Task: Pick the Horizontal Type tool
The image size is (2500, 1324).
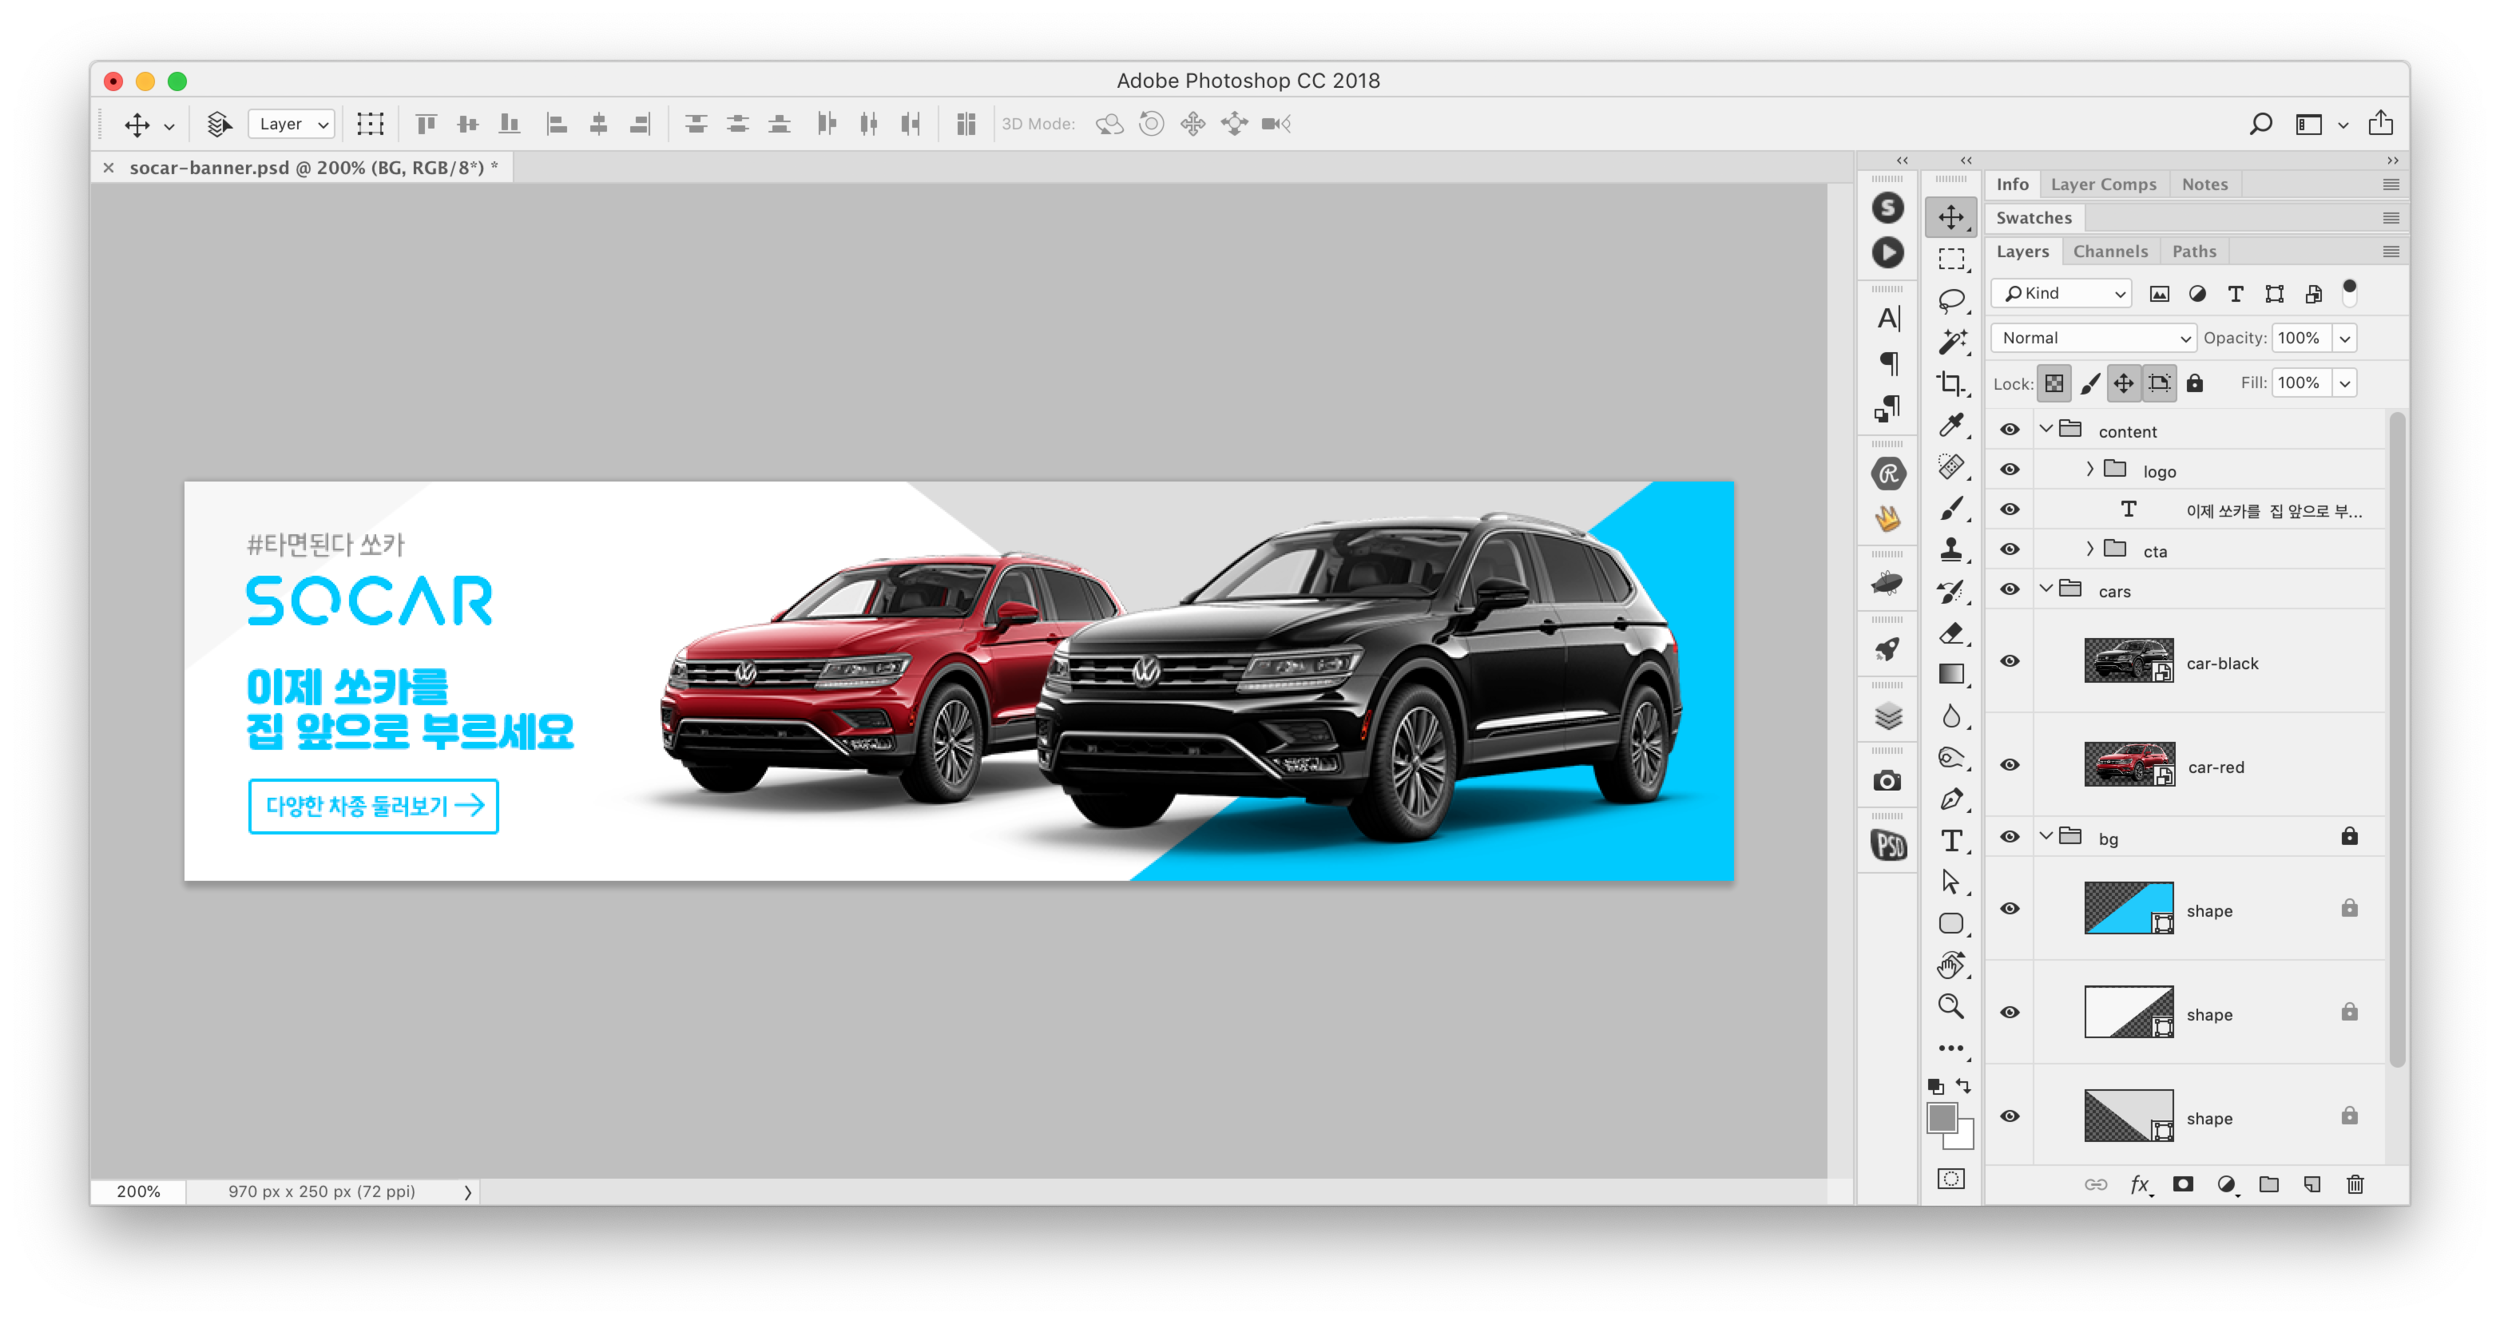Action: pyautogui.click(x=1950, y=841)
